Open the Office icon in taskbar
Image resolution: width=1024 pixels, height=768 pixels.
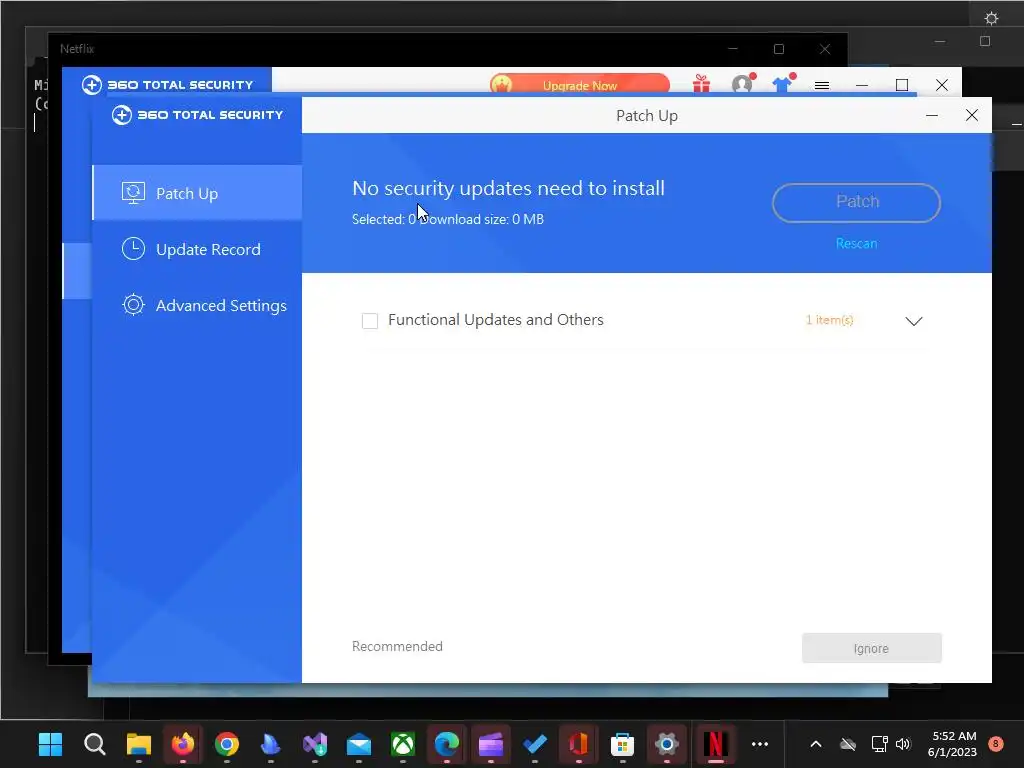click(x=579, y=744)
